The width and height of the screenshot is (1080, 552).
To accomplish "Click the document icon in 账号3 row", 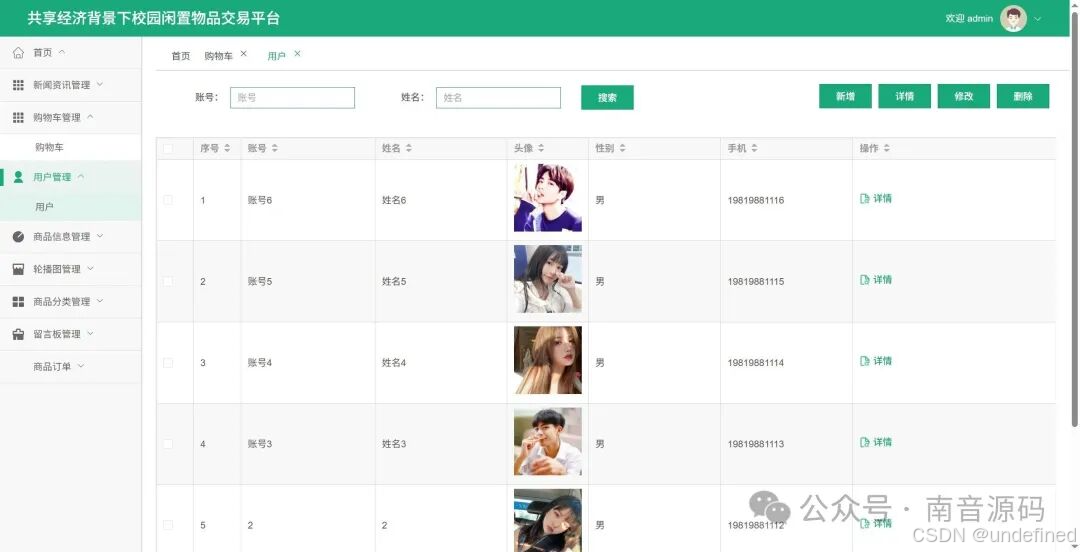I will (x=864, y=442).
